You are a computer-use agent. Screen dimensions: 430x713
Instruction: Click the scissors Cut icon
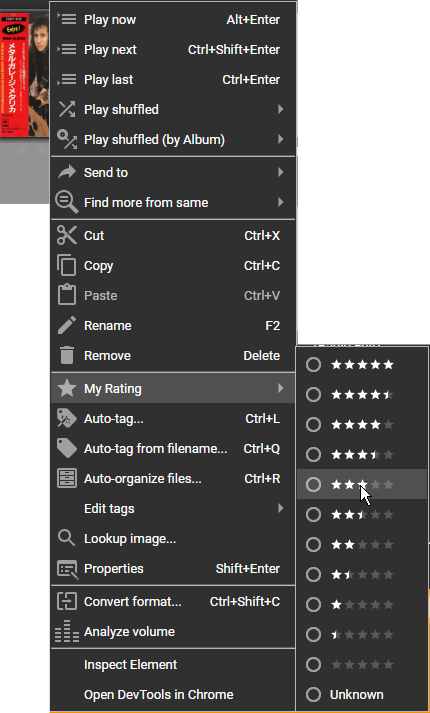tap(67, 236)
